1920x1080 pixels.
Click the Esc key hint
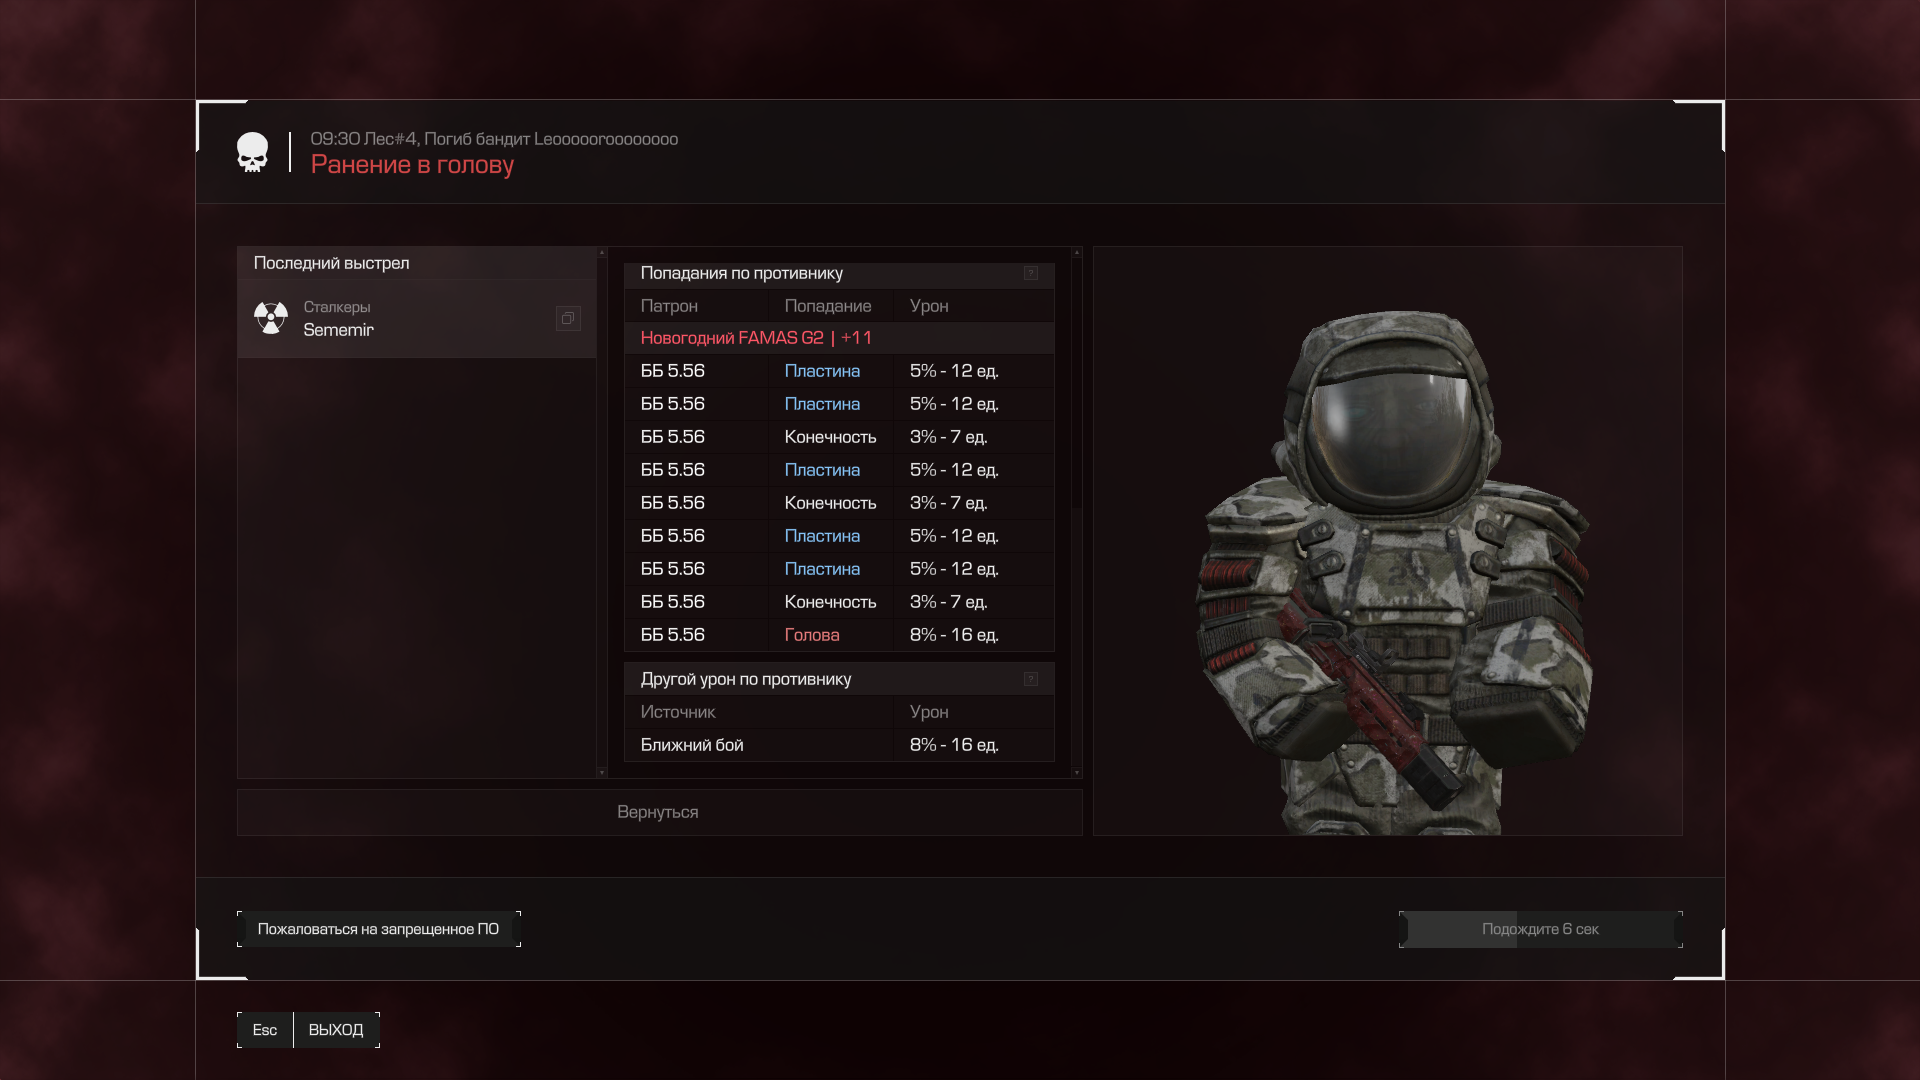[x=265, y=1030]
